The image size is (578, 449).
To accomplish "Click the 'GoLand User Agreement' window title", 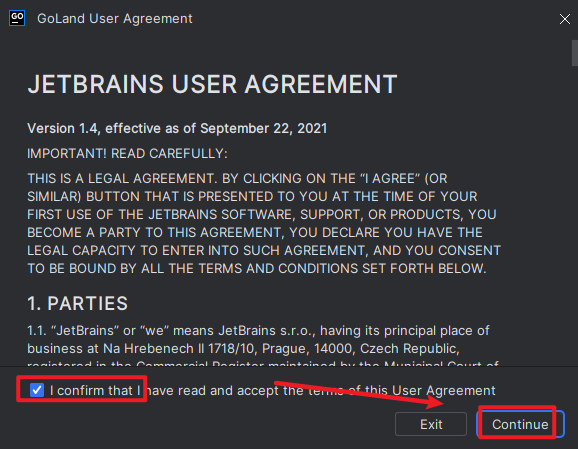I will 115,18.
